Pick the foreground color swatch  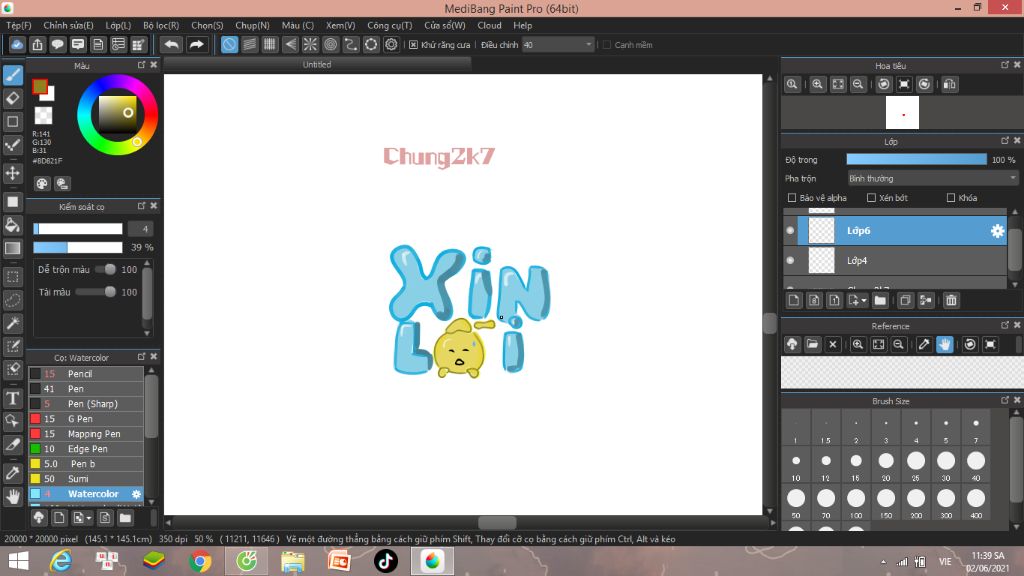(40, 86)
